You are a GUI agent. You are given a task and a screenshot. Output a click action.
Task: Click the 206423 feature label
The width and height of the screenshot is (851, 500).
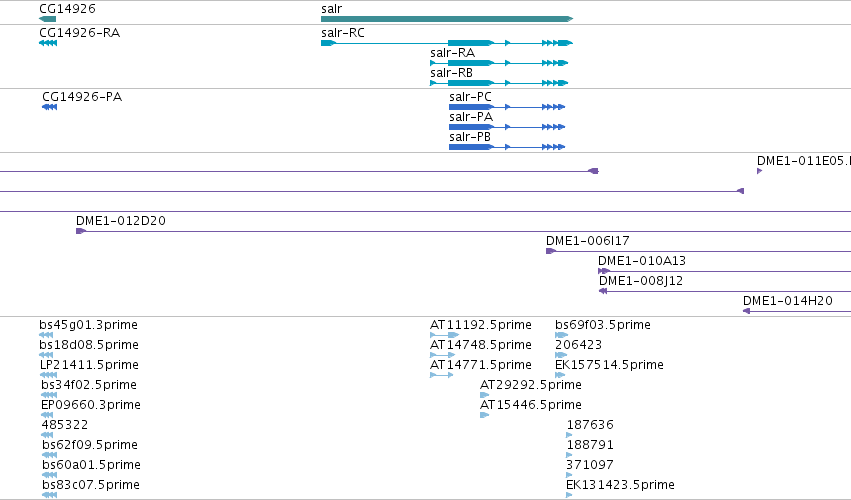(579, 345)
